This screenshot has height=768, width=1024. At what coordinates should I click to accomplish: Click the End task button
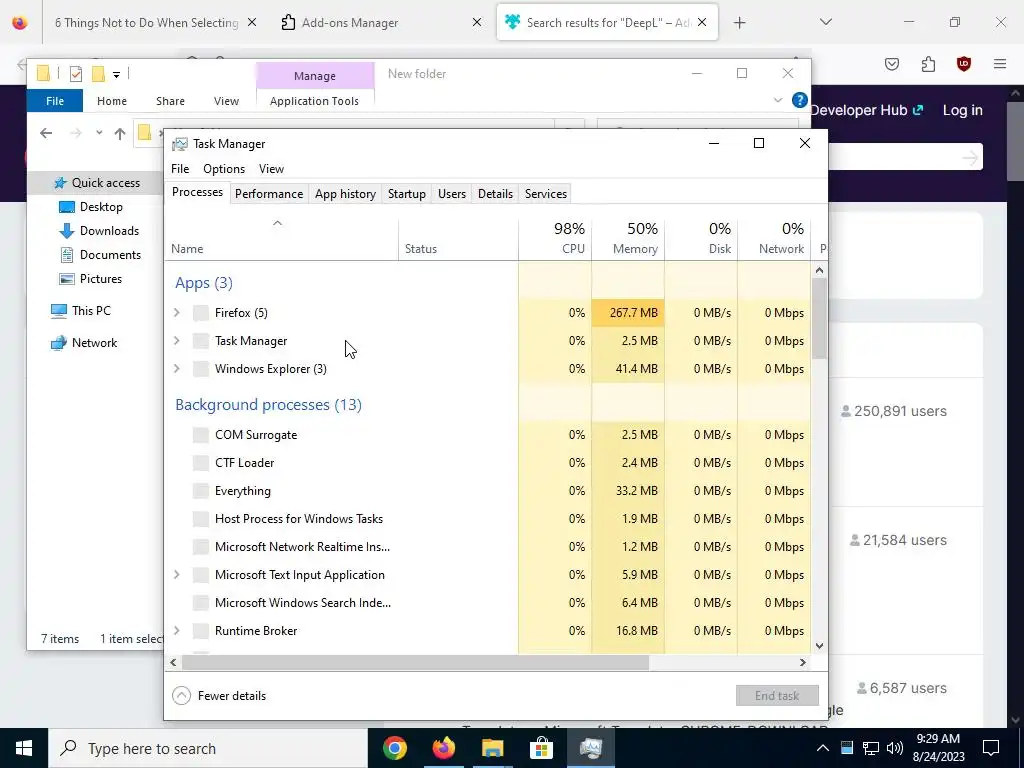(x=776, y=696)
